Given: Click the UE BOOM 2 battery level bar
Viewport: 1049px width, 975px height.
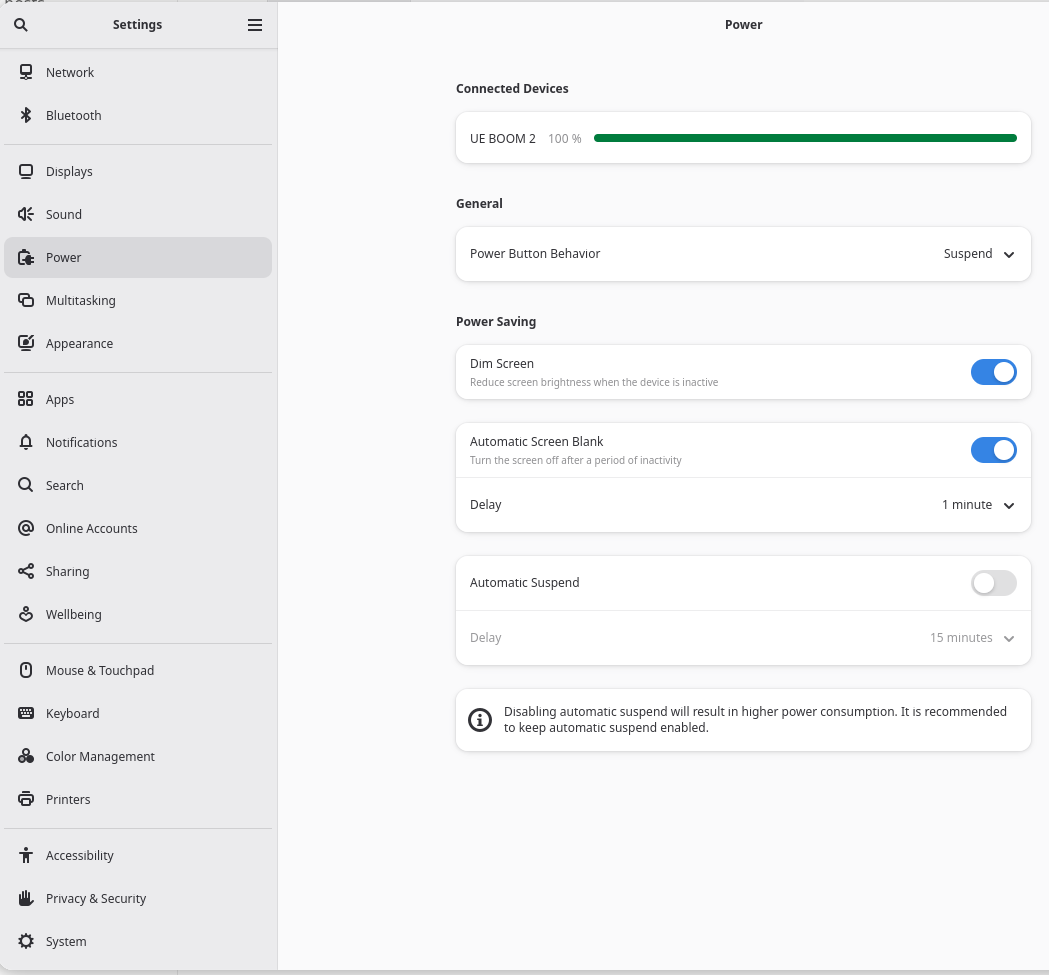Looking at the screenshot, I should click(805, 138).
